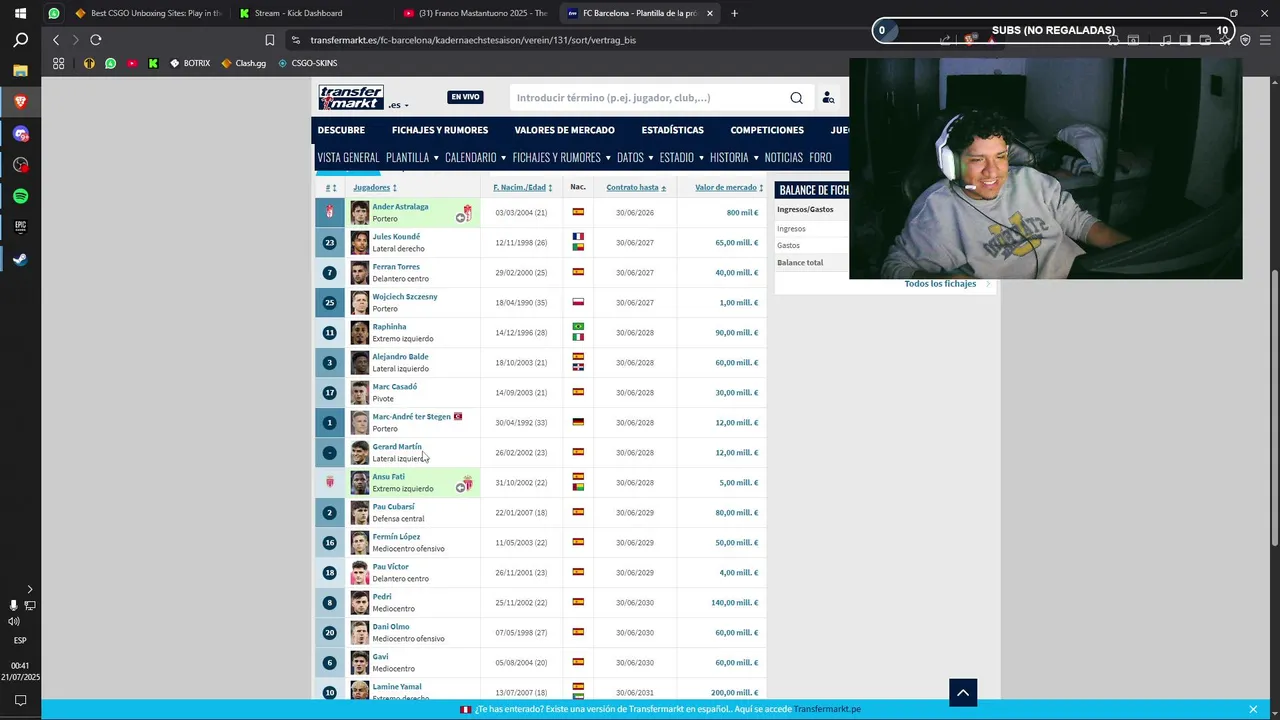Open the YouTube bookmark icon
The height and width of the screenshot is (720, 1280).
pos(132,63)
